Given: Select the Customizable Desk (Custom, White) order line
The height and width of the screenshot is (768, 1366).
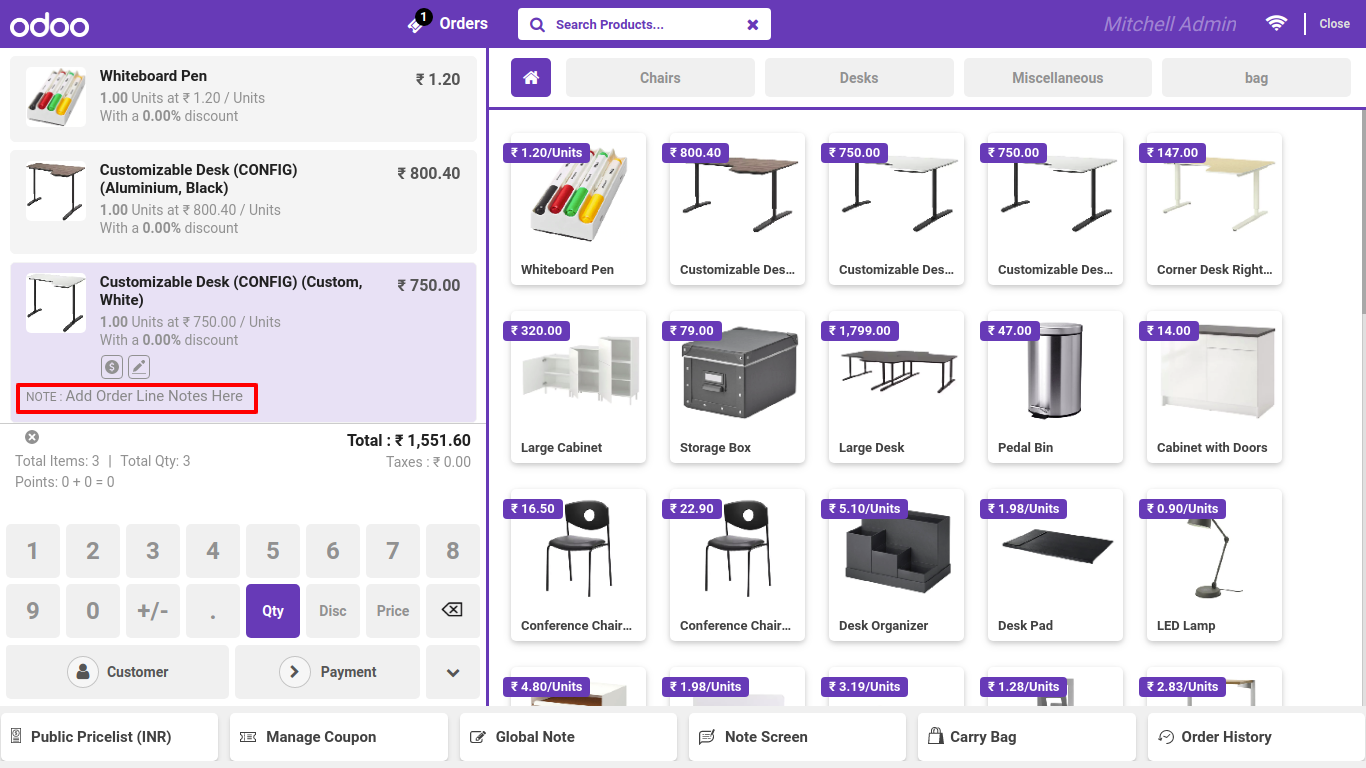Looking at the screenshot, I should point(243,342).
